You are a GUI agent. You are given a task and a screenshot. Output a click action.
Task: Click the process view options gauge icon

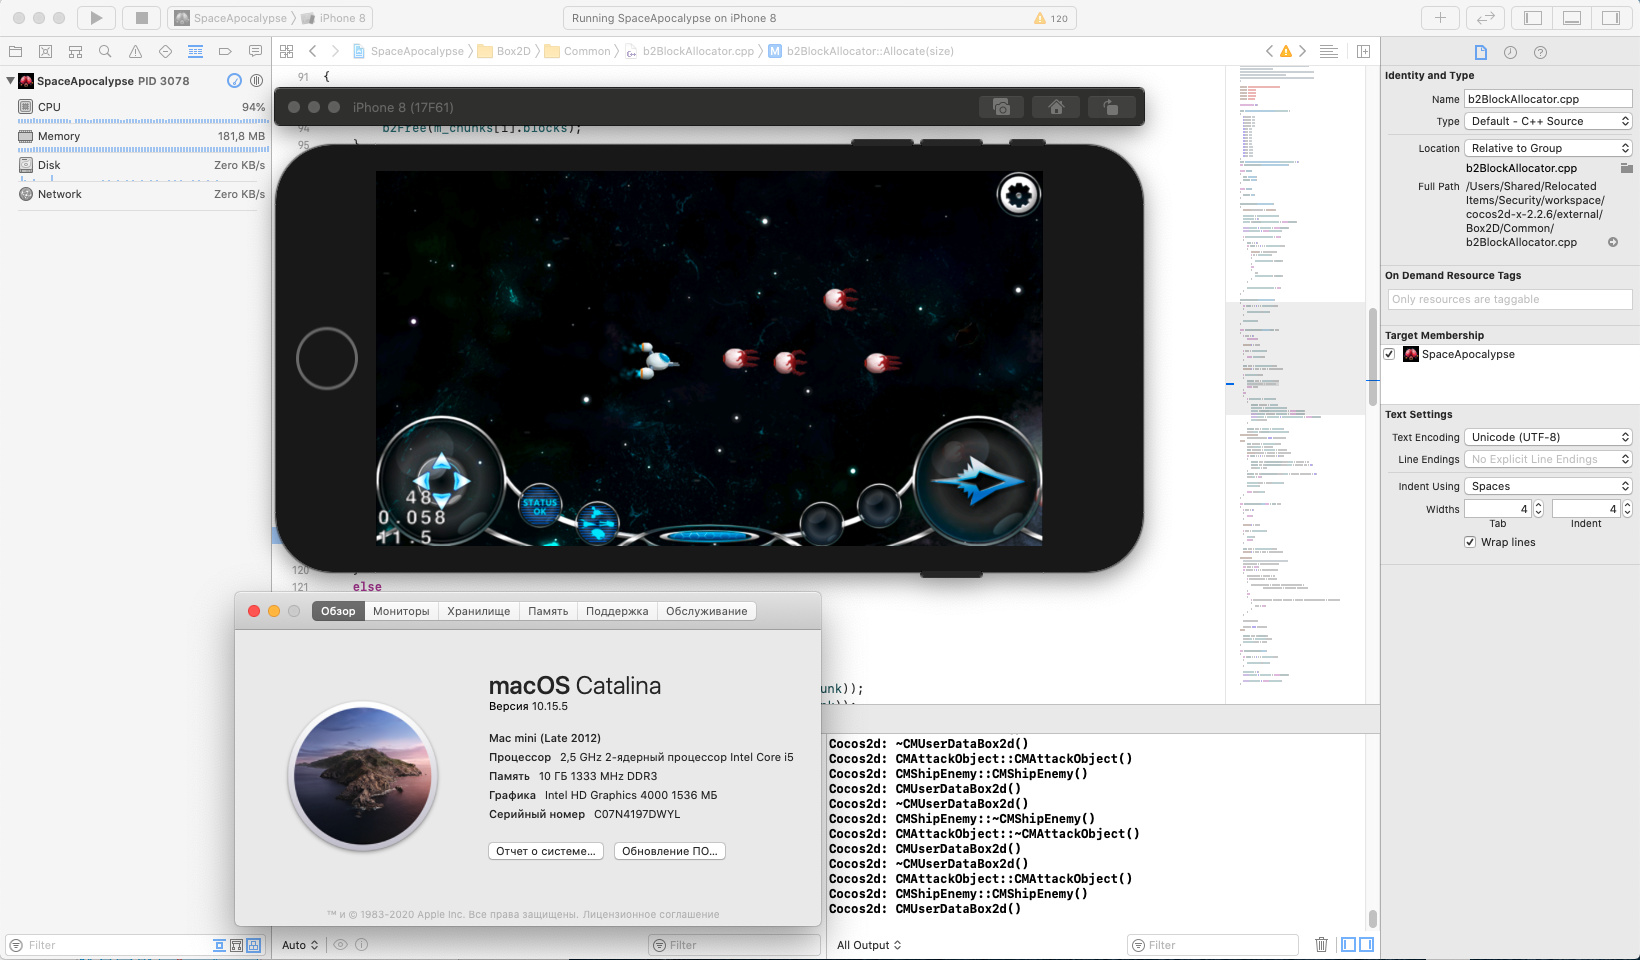point(234,80)
